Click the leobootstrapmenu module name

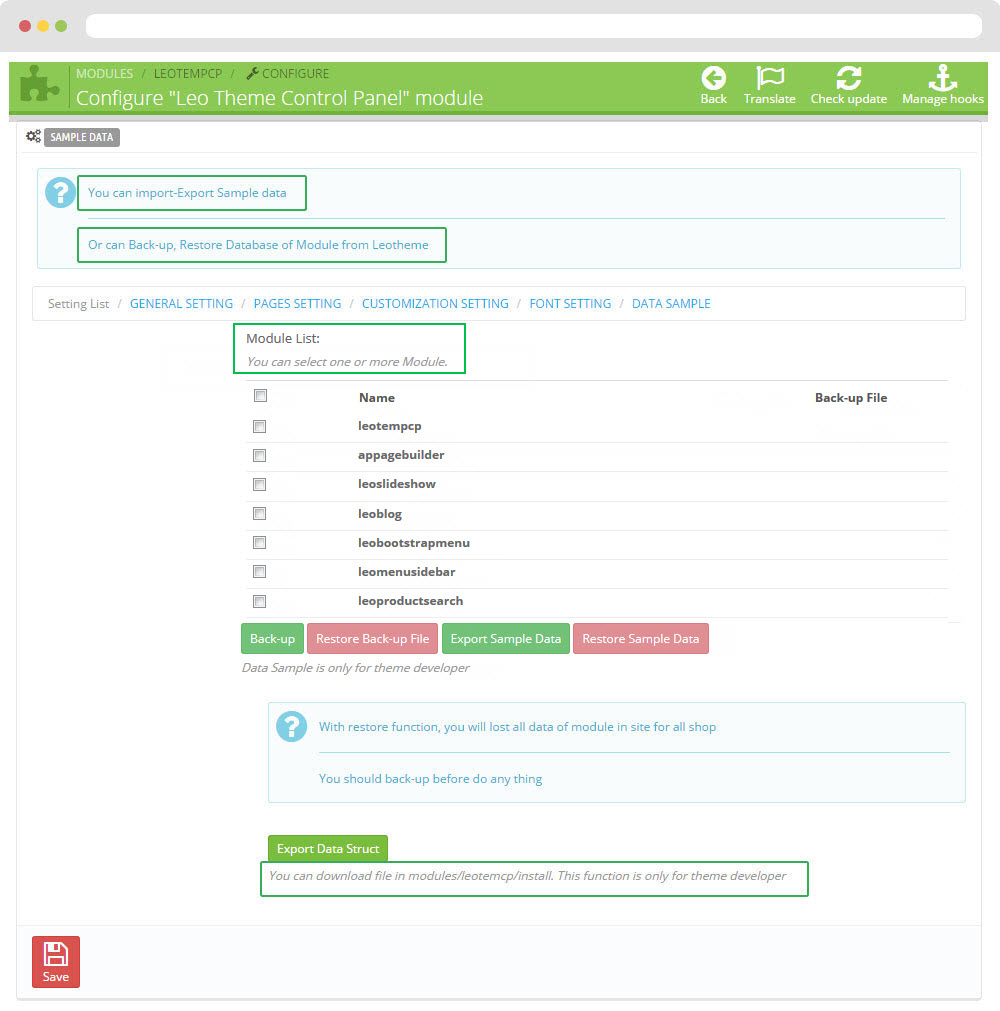(x=414, y=543)
